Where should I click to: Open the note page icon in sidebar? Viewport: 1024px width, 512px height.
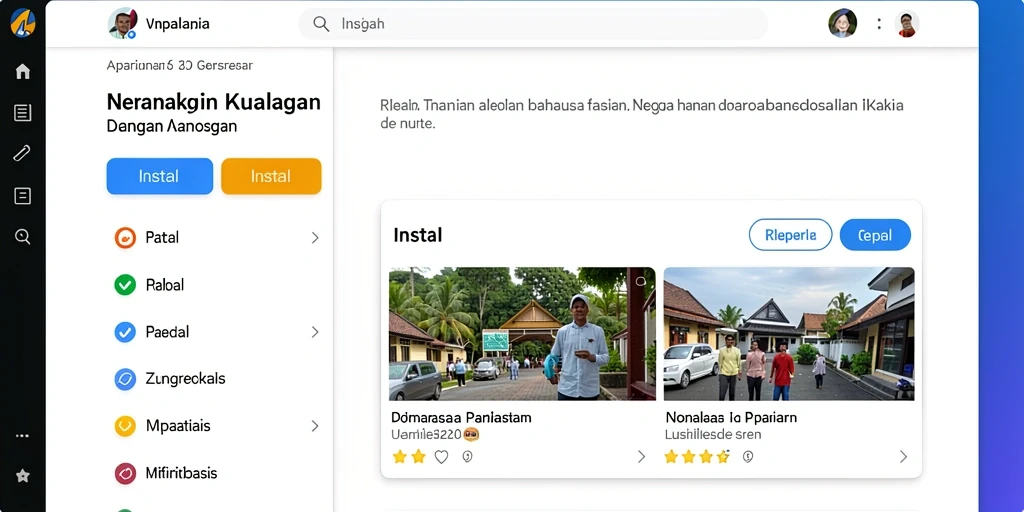tap(23, 196)
